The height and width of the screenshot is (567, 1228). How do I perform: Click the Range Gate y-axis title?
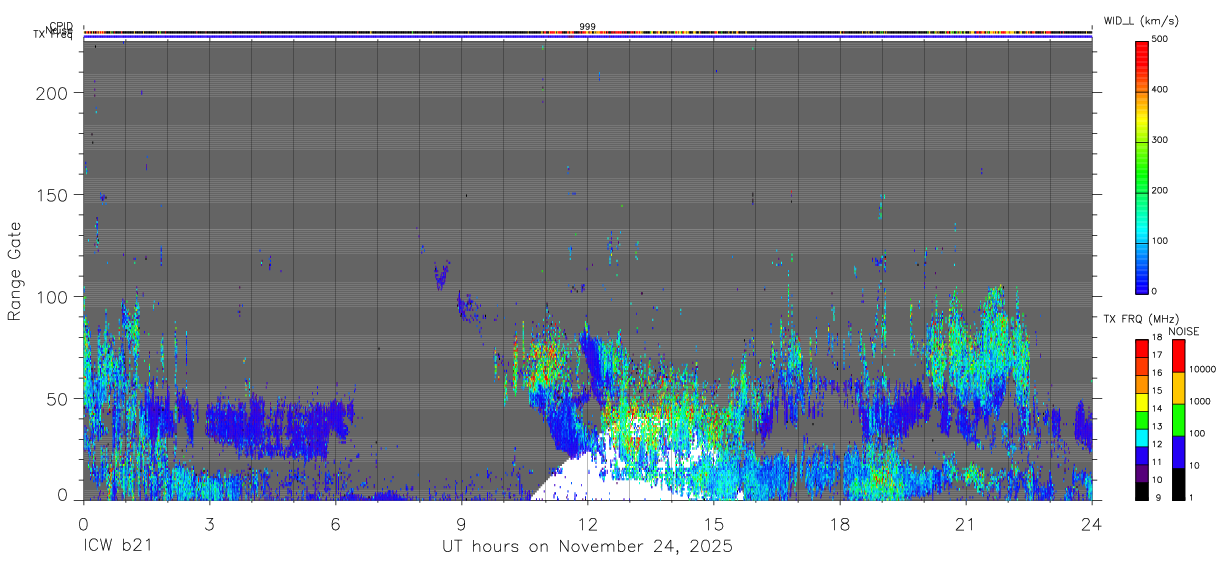[x=15, y=272]
